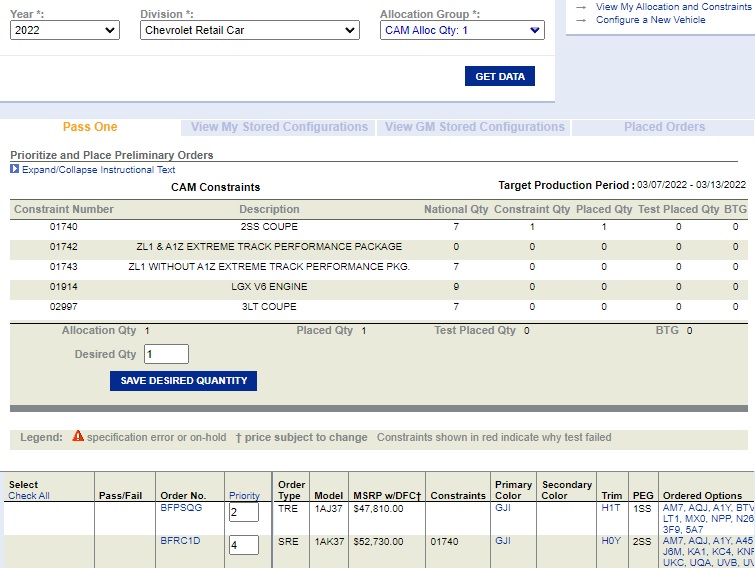Click the Priority column header link
The height and width of the screenshot is (568, 755).
[x=244, y=496]
